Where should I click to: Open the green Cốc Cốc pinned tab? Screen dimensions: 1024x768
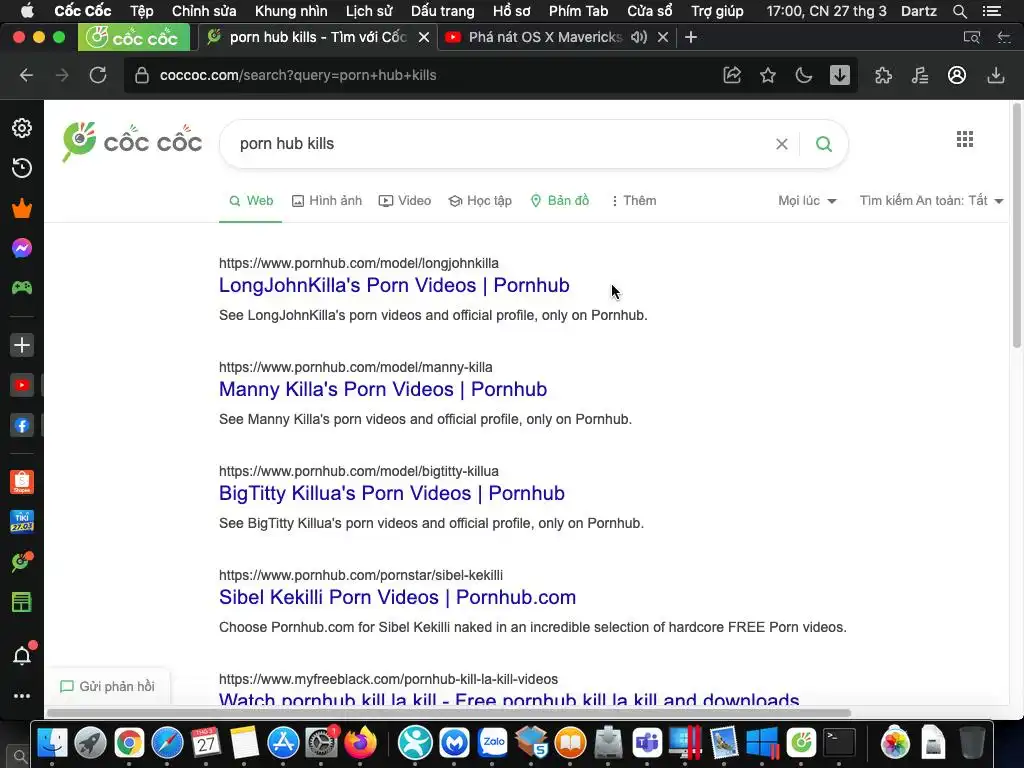click(134, 37)
